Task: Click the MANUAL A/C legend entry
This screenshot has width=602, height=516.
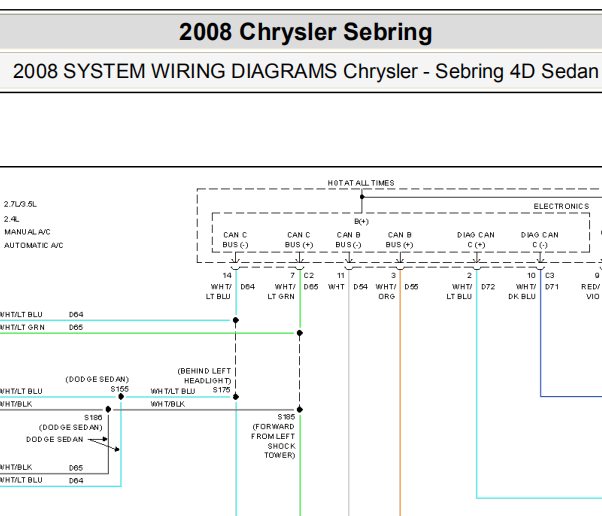Action: coord(27,232)
